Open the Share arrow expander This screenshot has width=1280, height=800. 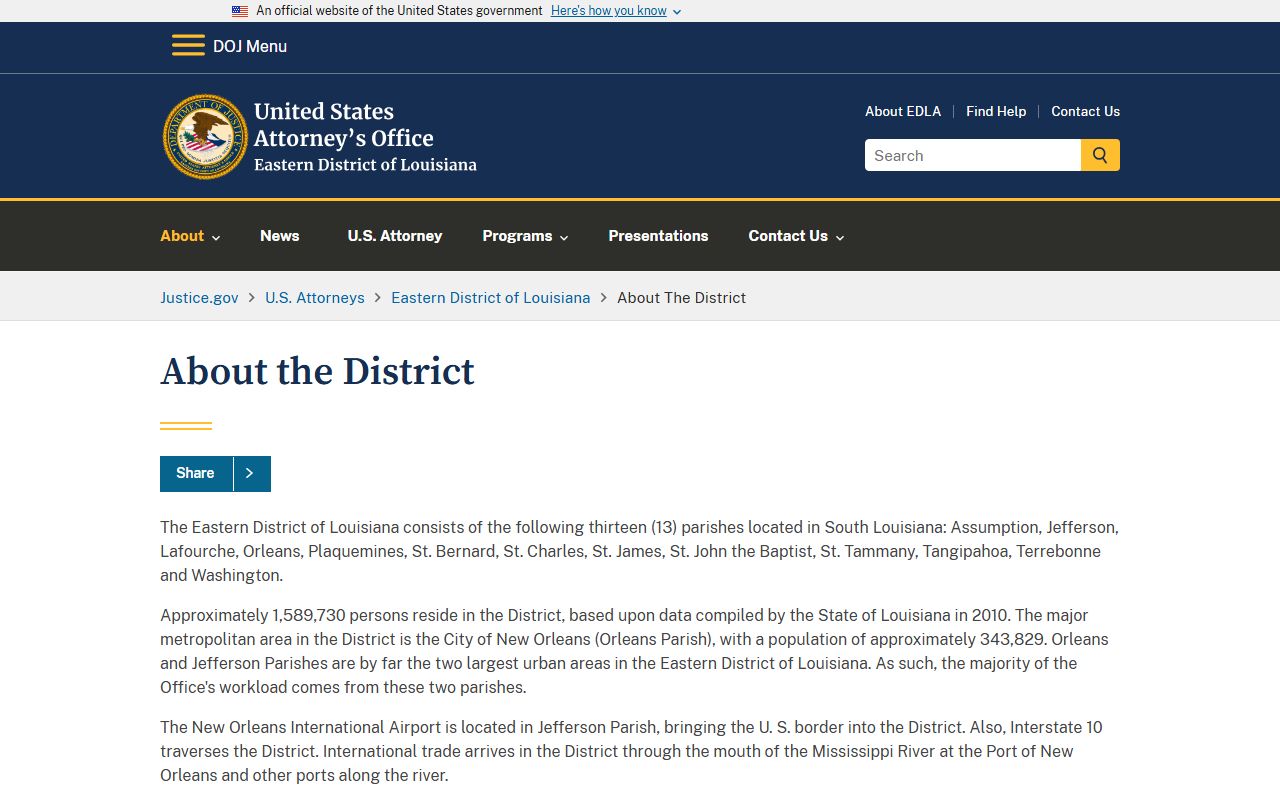[x=251, y=474]
